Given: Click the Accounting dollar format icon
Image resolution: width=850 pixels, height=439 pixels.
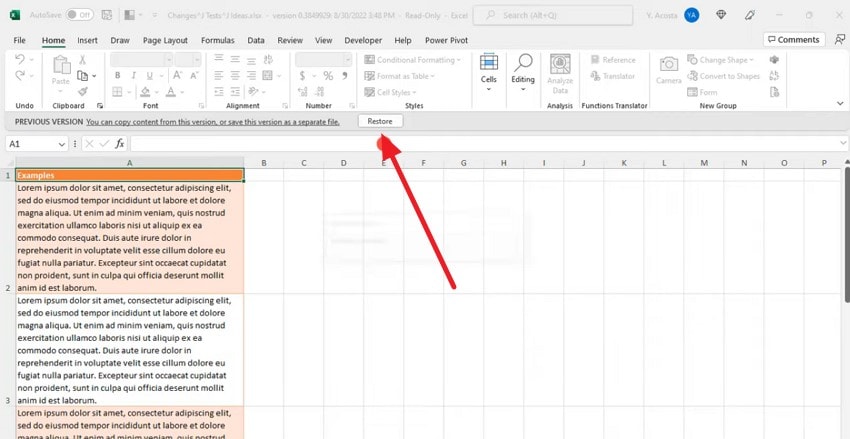Looking at the screenshot, I should pyautogui.click(x=302, y=76).
